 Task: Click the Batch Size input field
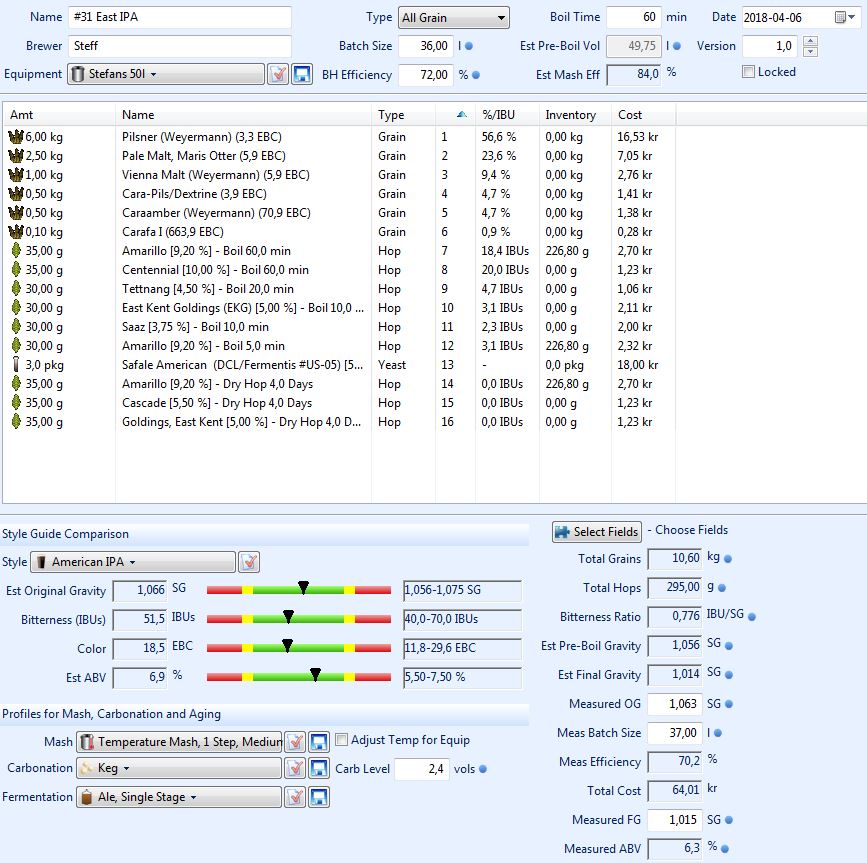click(x=426, y=46)
